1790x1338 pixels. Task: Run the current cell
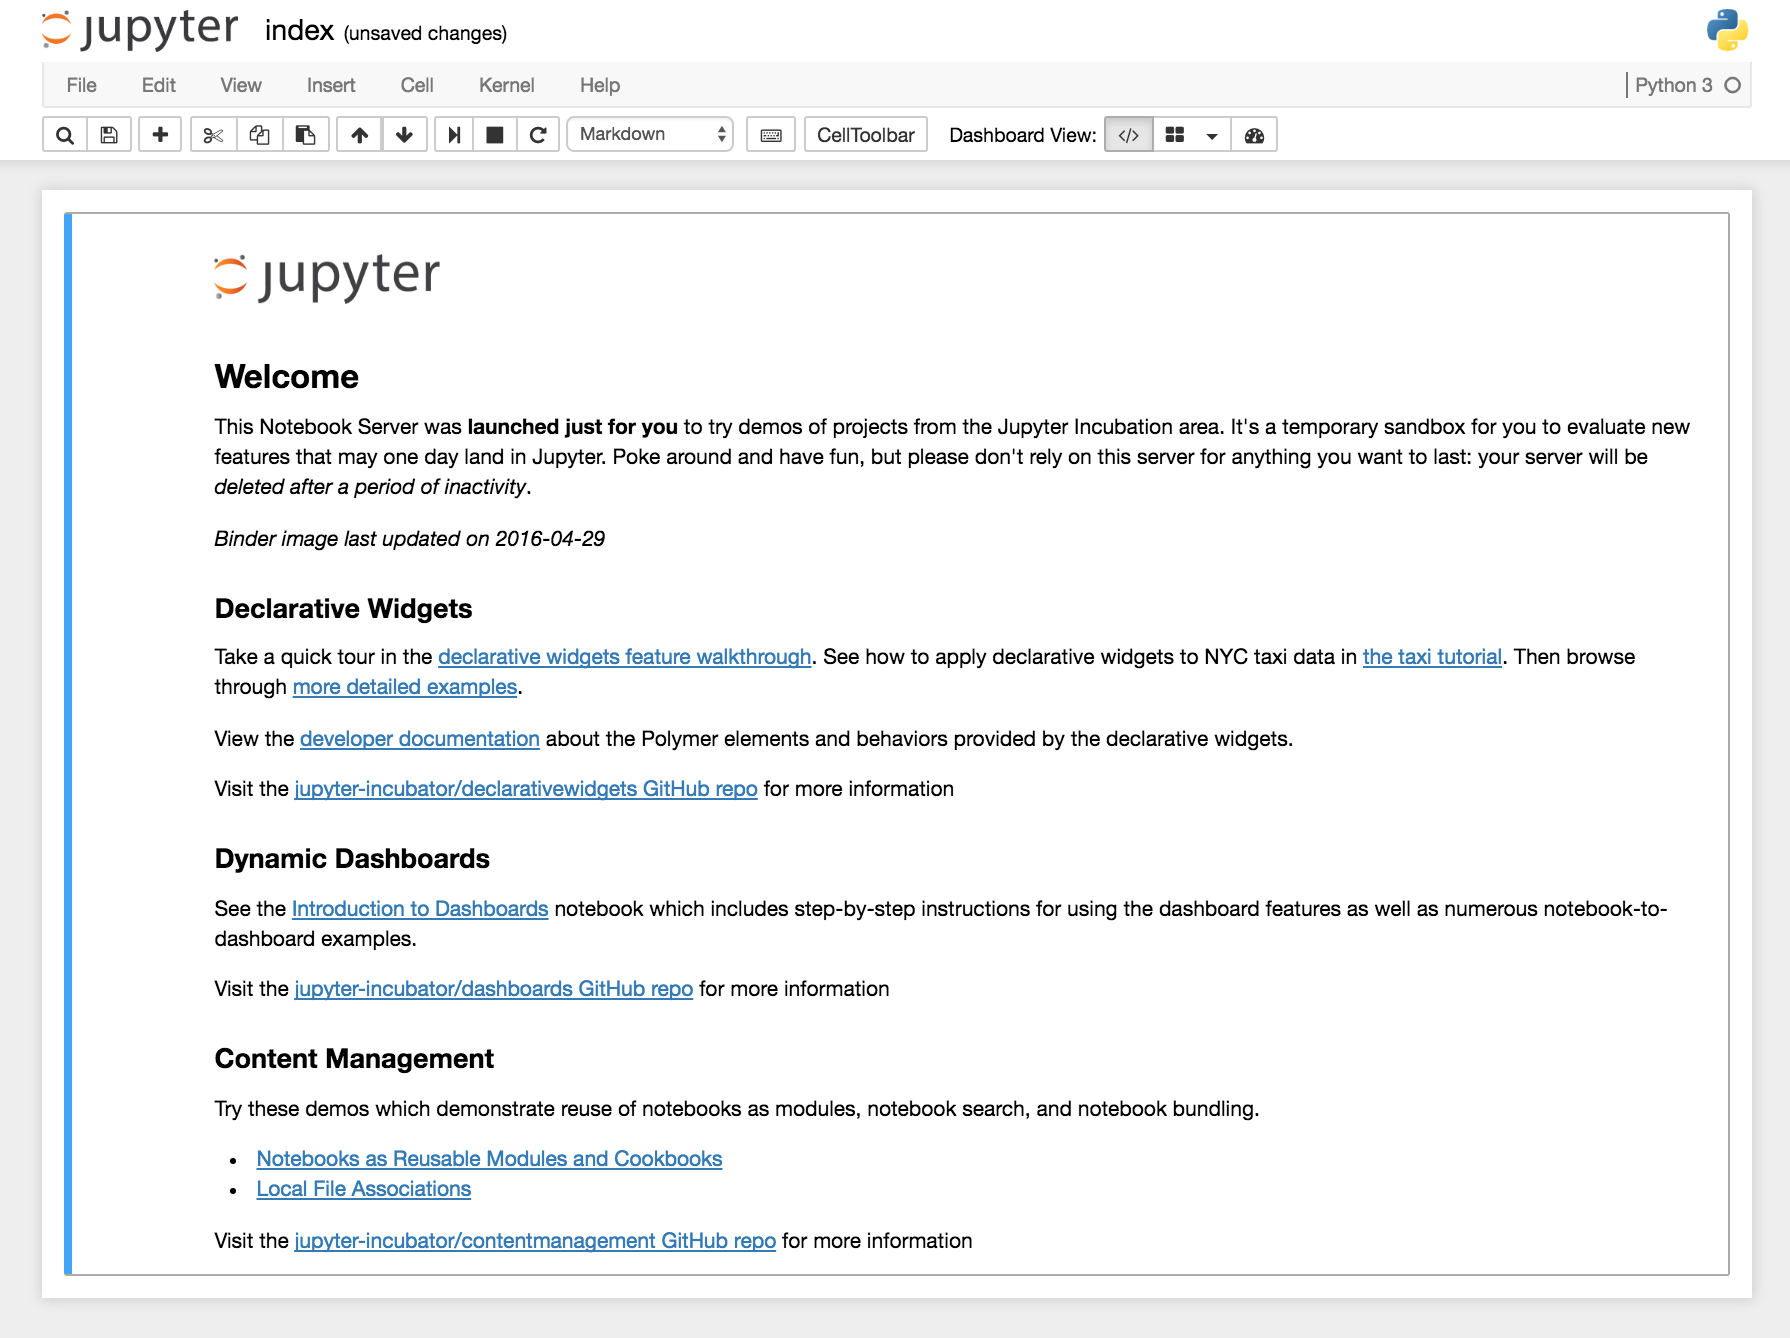point(453,134)
